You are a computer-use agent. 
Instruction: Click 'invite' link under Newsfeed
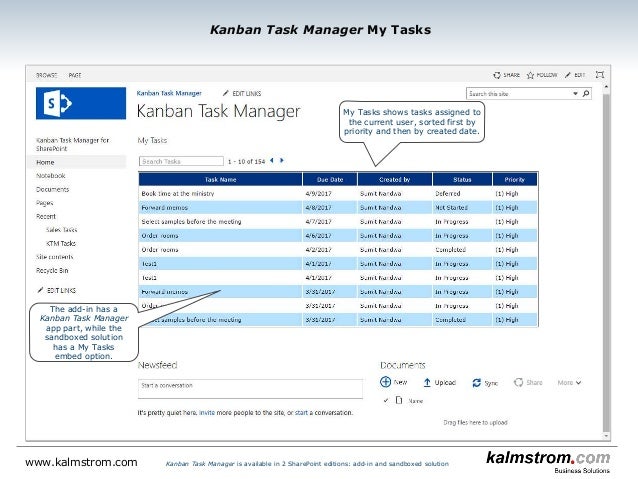coord(207,413)
